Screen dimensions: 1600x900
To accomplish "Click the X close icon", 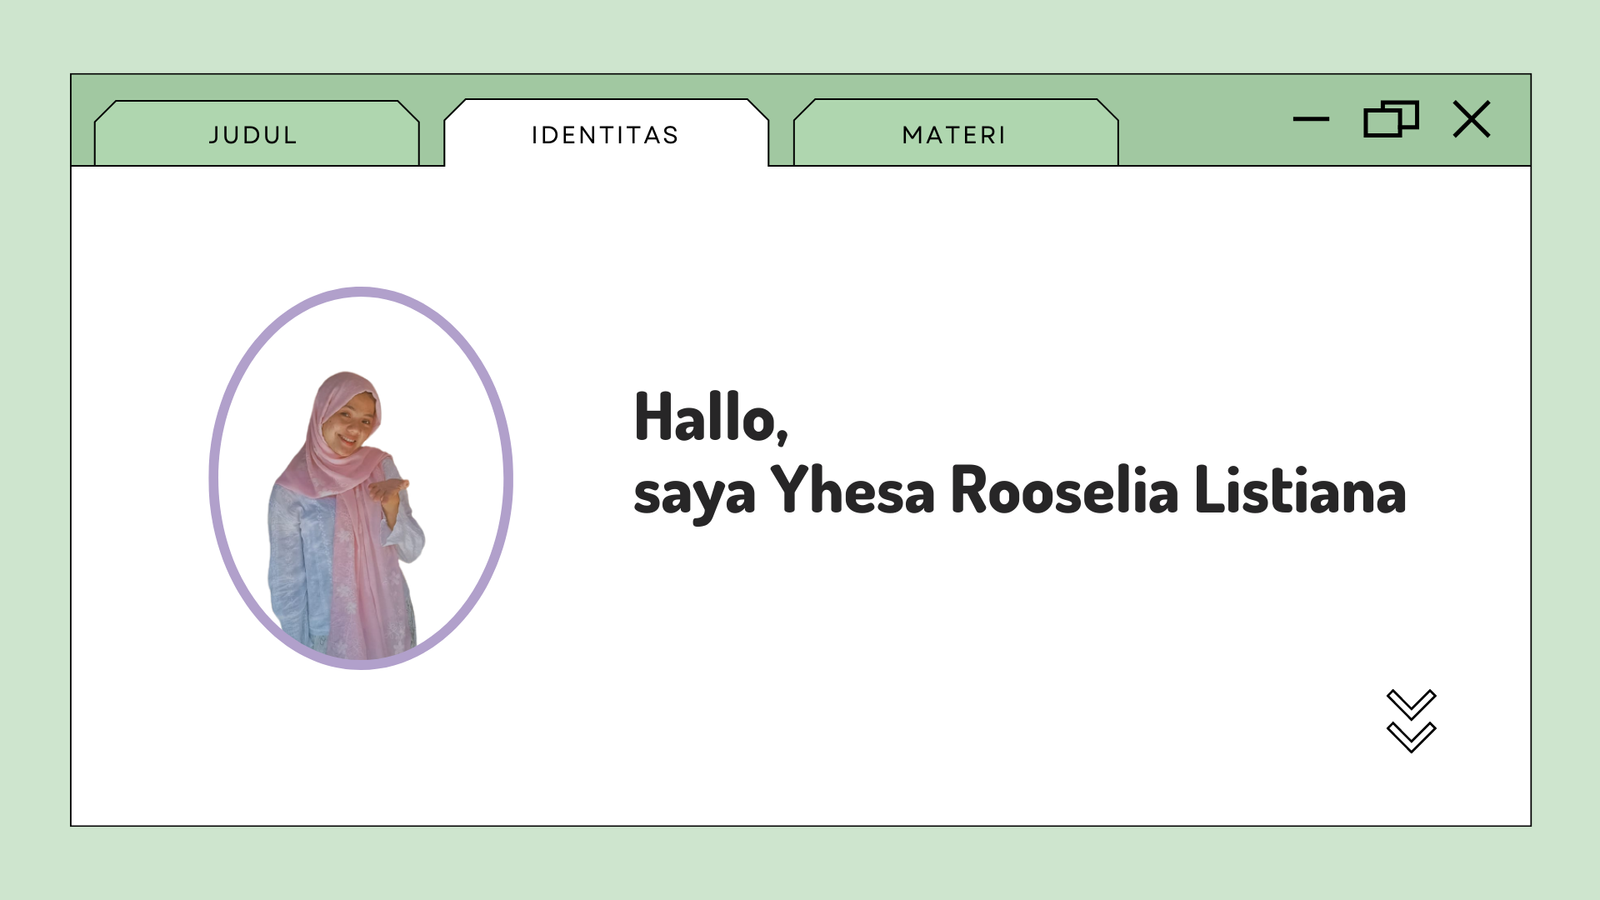I will [x=1471, y=119].
